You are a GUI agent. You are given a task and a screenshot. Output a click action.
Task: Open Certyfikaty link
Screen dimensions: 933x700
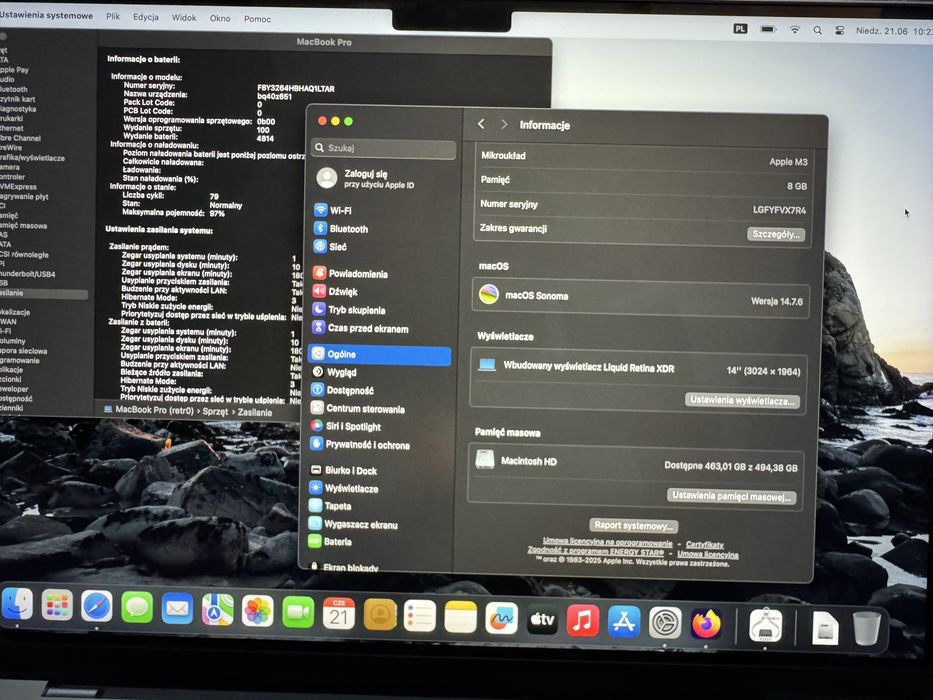pyautogui.click(x=705, y=545)
